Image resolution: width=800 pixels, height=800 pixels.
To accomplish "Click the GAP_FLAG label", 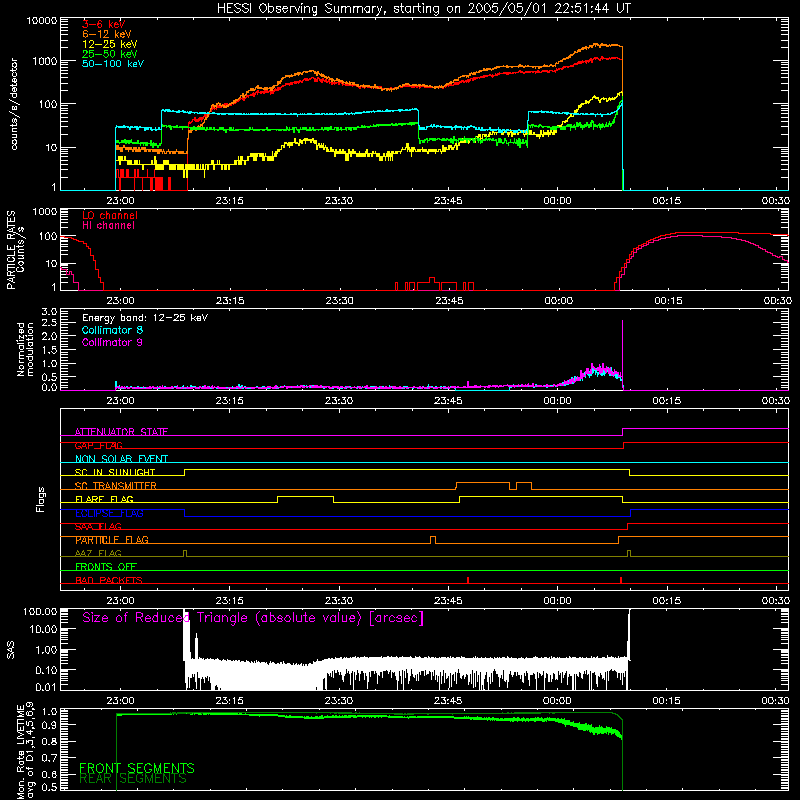I will pos(99,445).
